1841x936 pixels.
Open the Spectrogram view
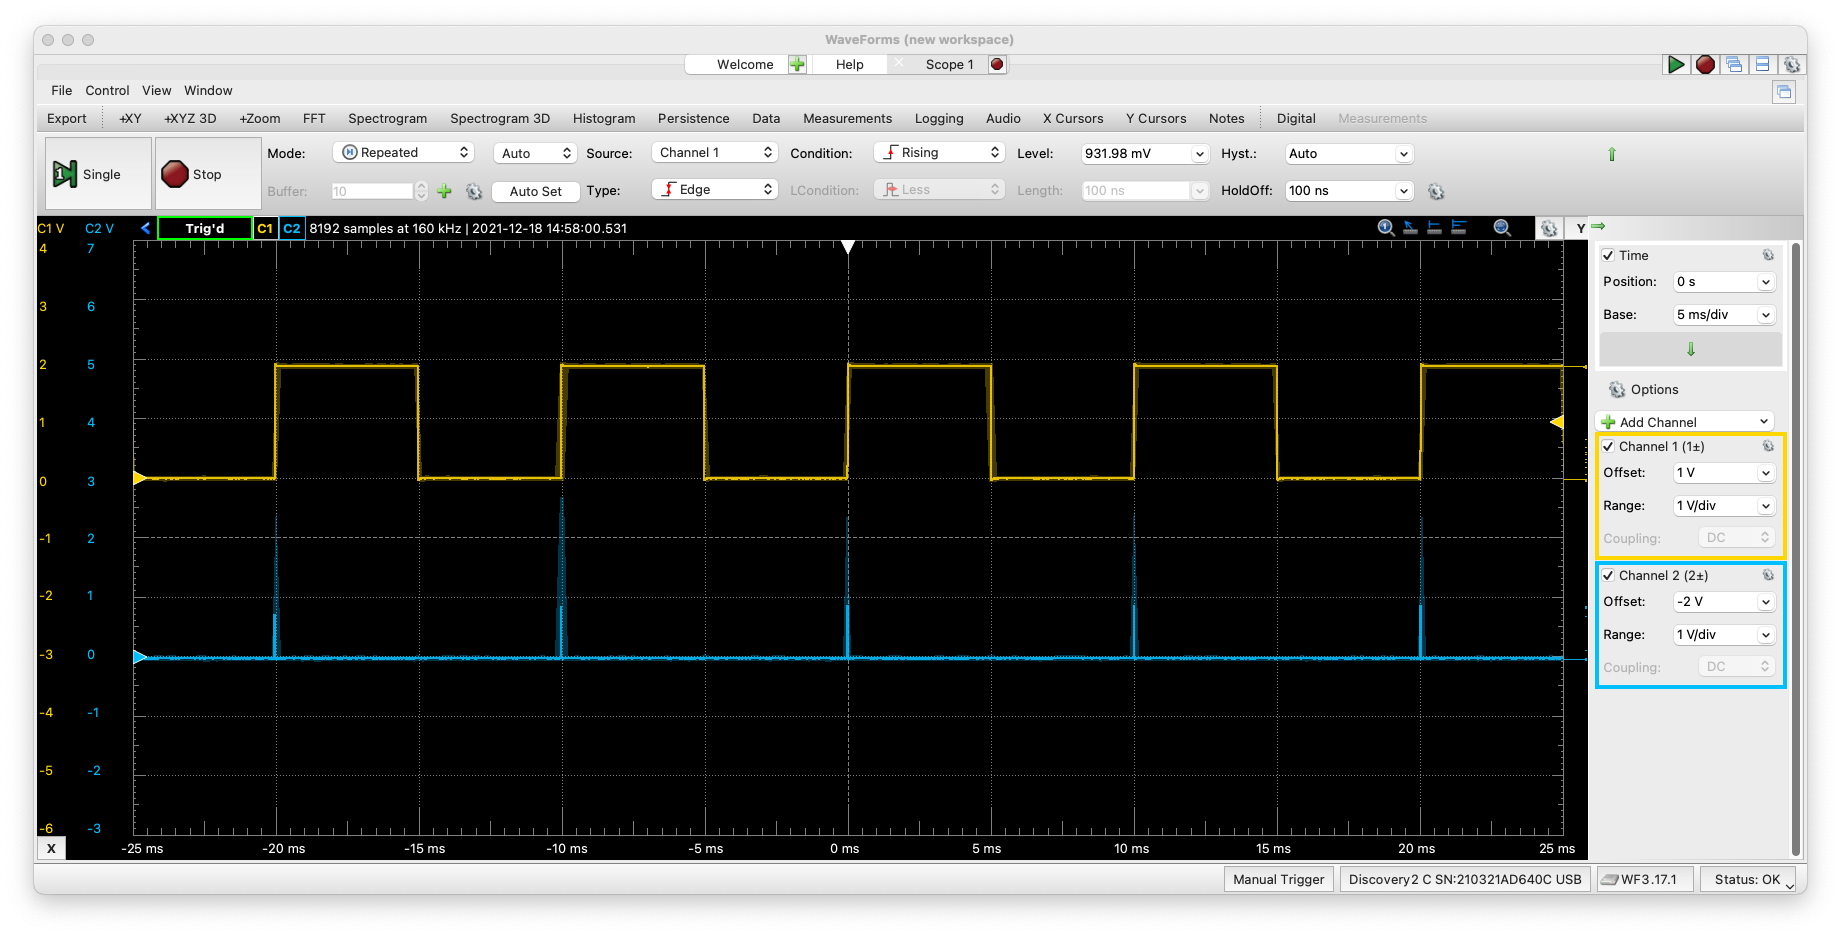(387, 118)
